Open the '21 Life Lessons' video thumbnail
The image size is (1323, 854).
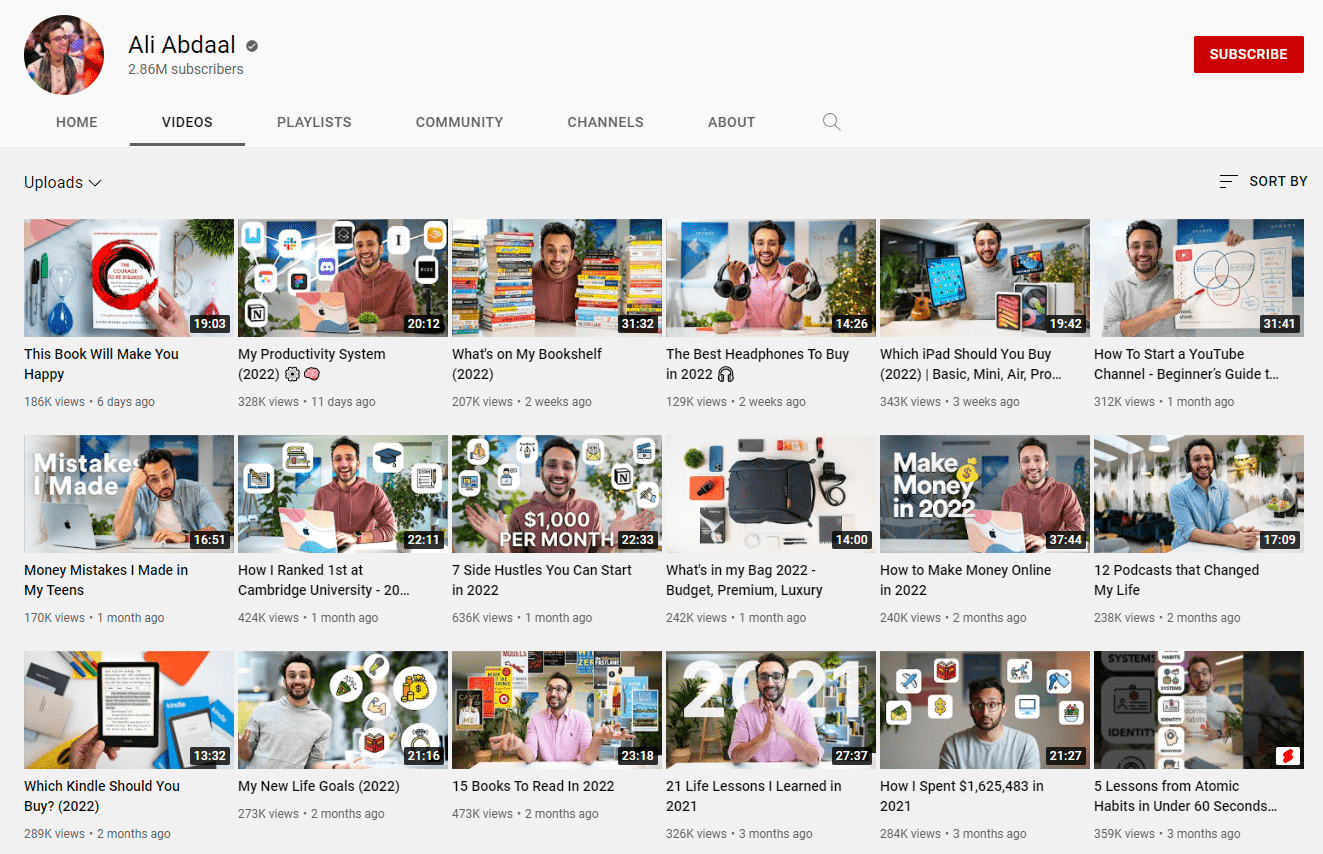[x=771, y=710]
